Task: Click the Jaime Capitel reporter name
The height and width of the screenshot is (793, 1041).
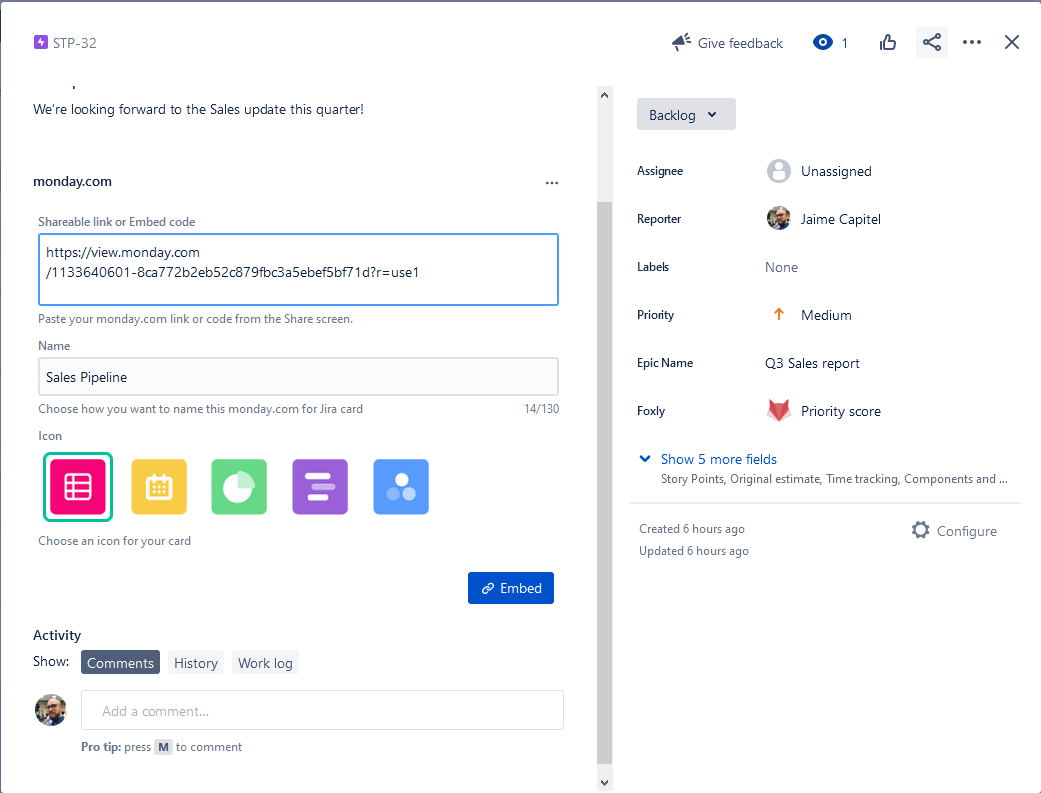Action: tap(841, 219)
